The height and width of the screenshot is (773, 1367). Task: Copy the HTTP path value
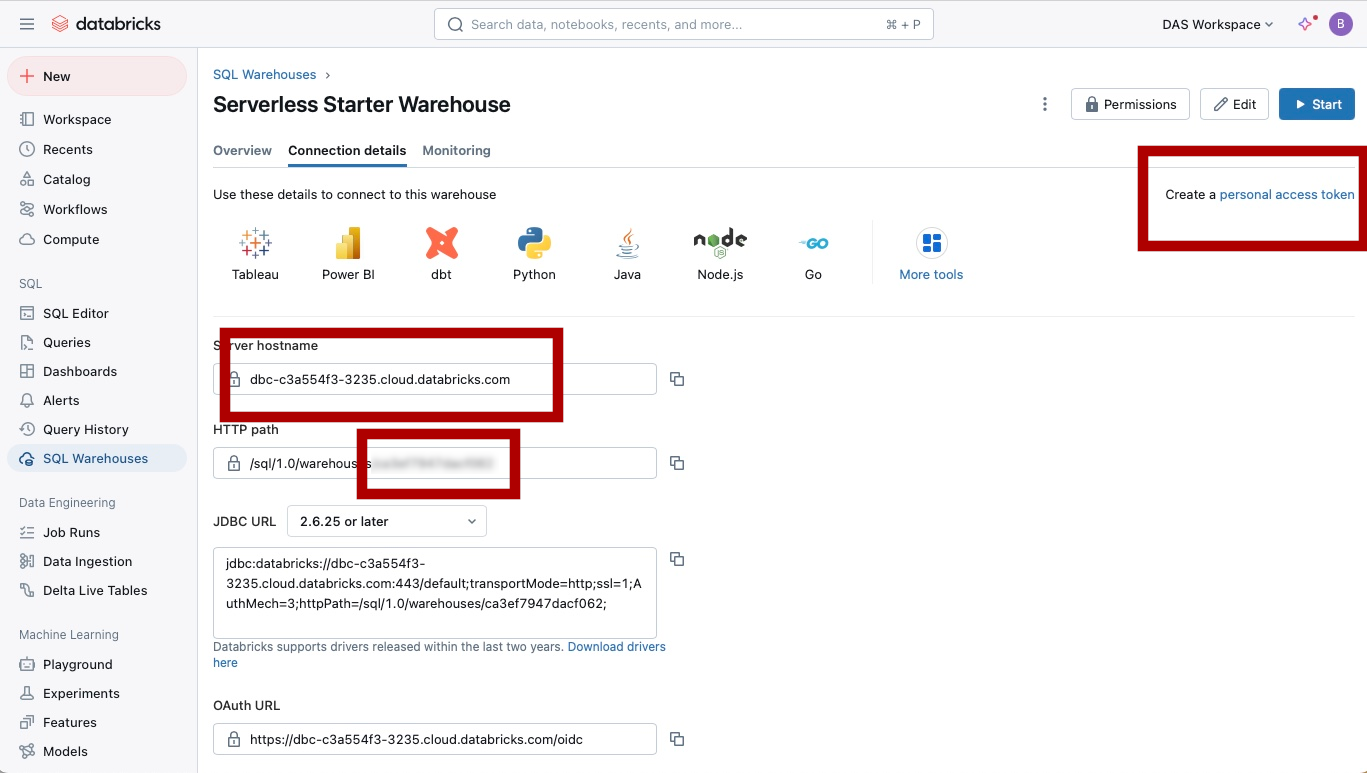[677, 463]
